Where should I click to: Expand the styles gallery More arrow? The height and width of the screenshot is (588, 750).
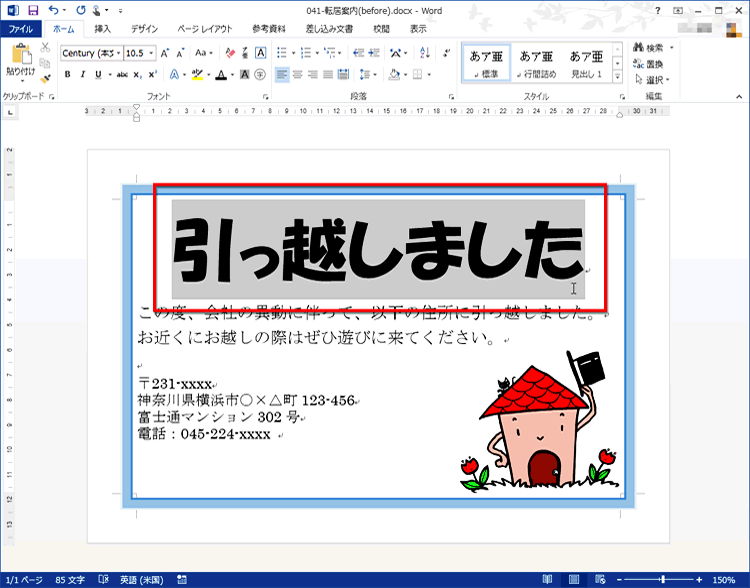pyautogui.click(x=618, y=77)
